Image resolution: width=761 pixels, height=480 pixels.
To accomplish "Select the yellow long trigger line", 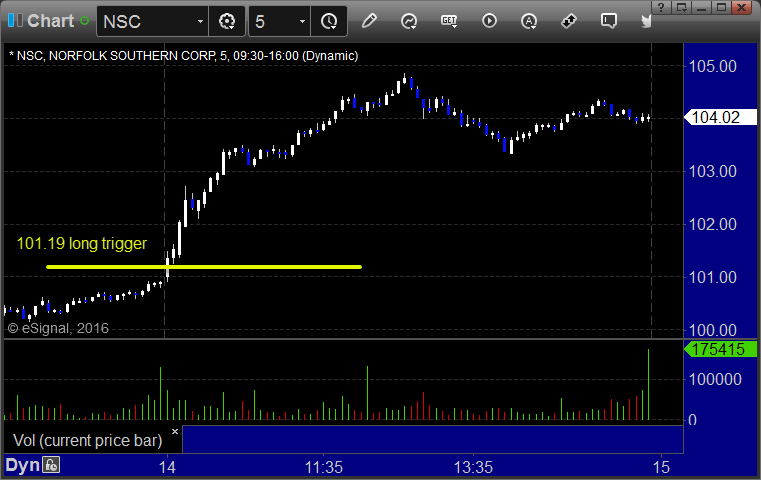I will (x=204, y=266).
